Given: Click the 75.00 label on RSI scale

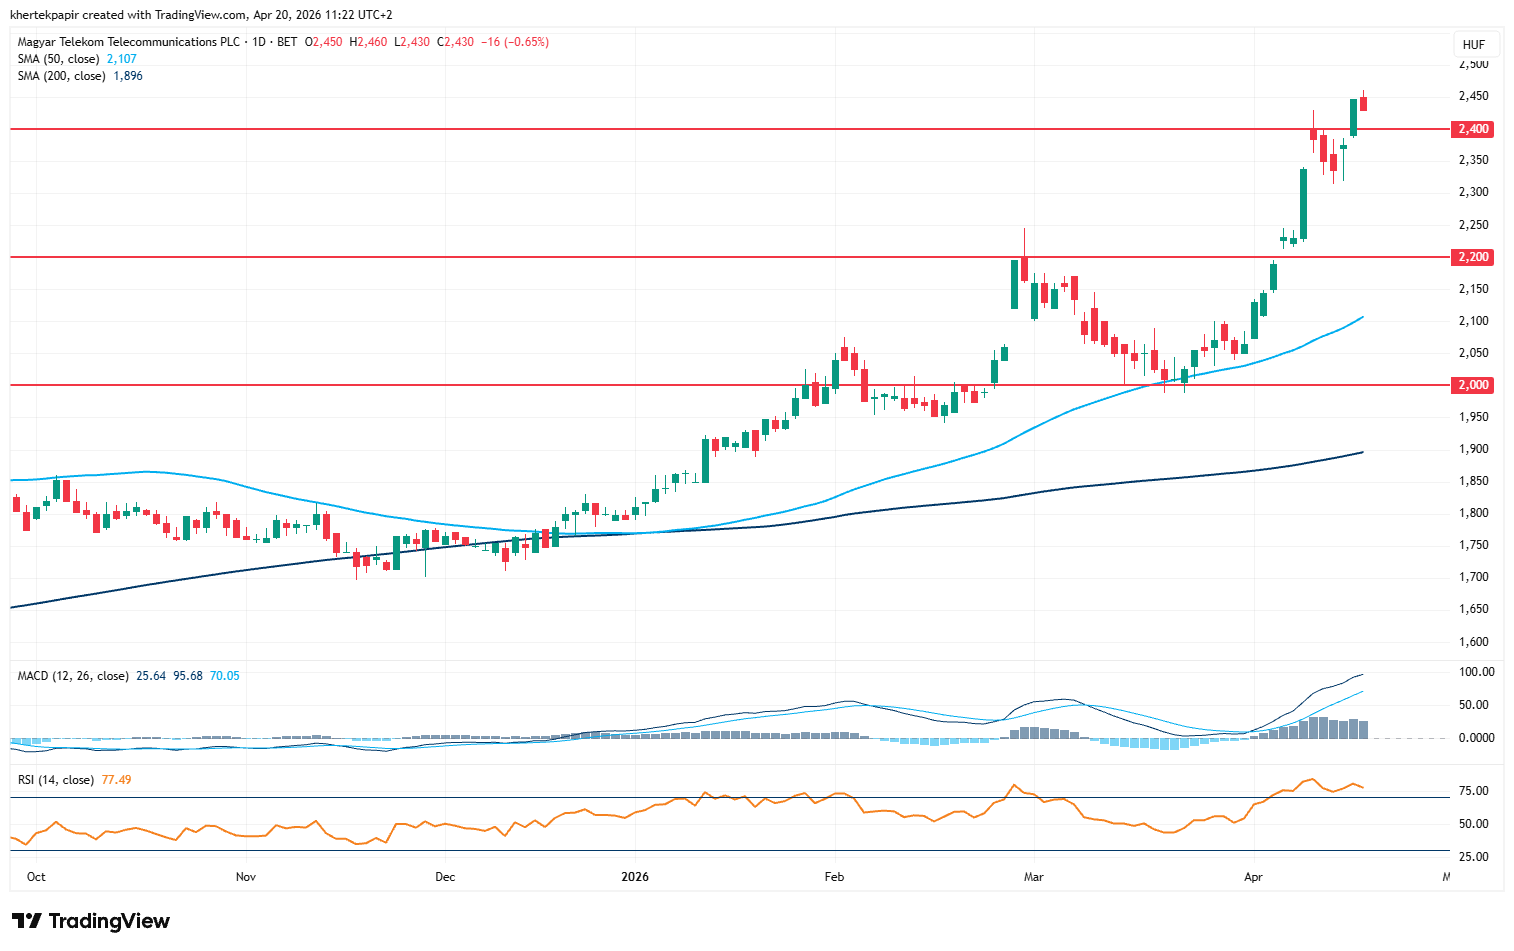Looking at the screenshot, I should click(x=1473, y=791).
